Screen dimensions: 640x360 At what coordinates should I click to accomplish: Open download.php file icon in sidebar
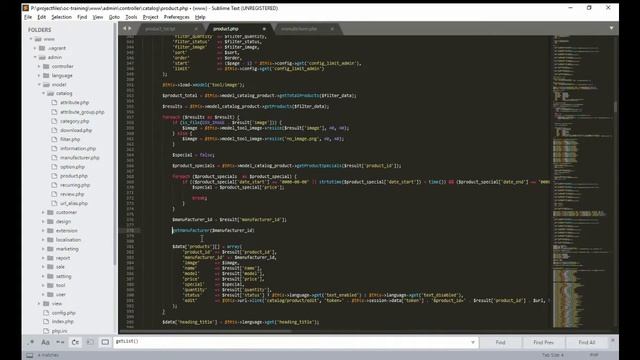[x=54, y=130]
